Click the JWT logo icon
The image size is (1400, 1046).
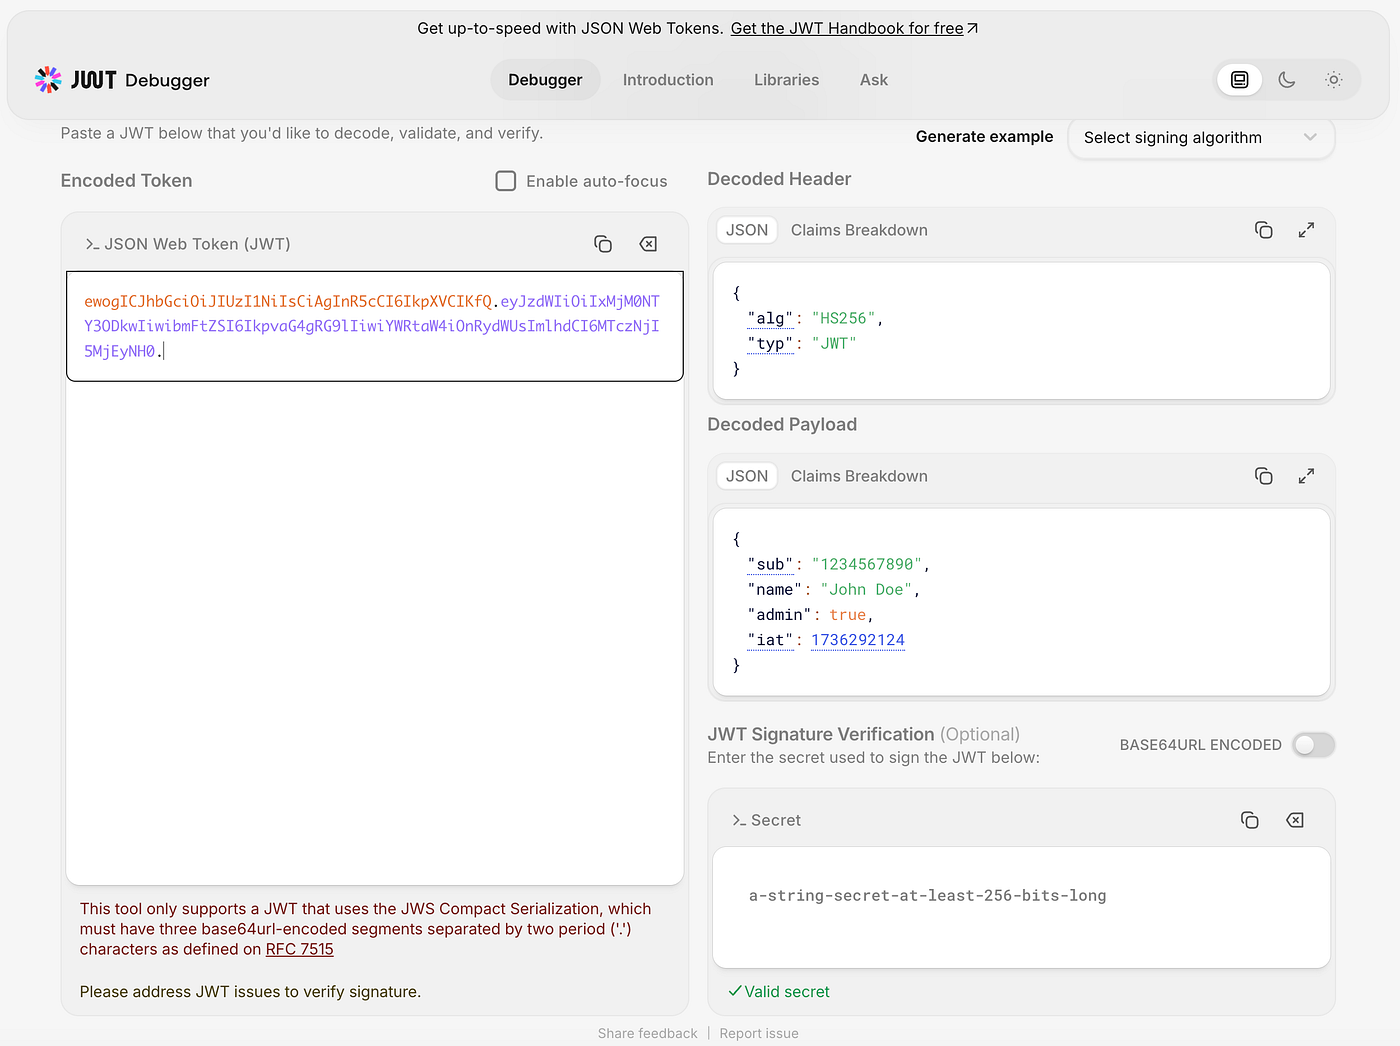(48, 80)
